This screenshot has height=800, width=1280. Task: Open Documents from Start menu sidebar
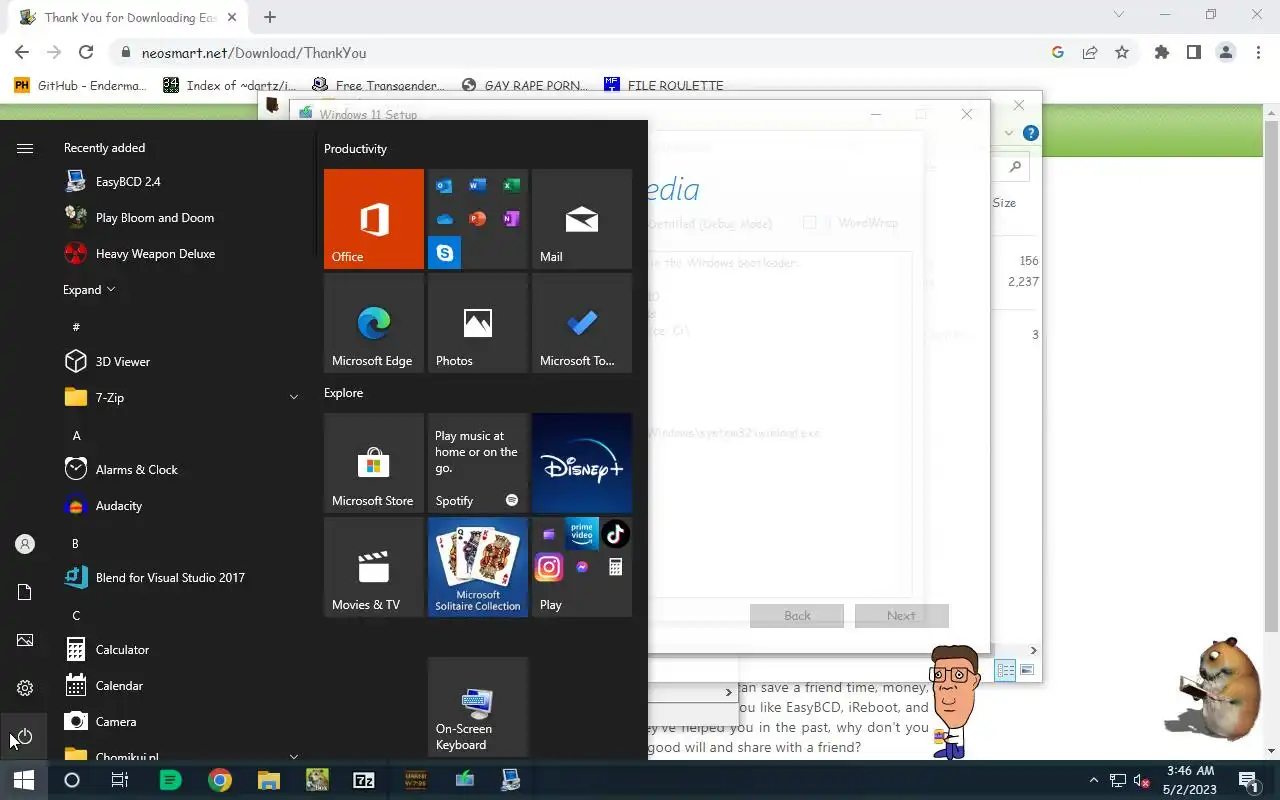click(25, 592)
